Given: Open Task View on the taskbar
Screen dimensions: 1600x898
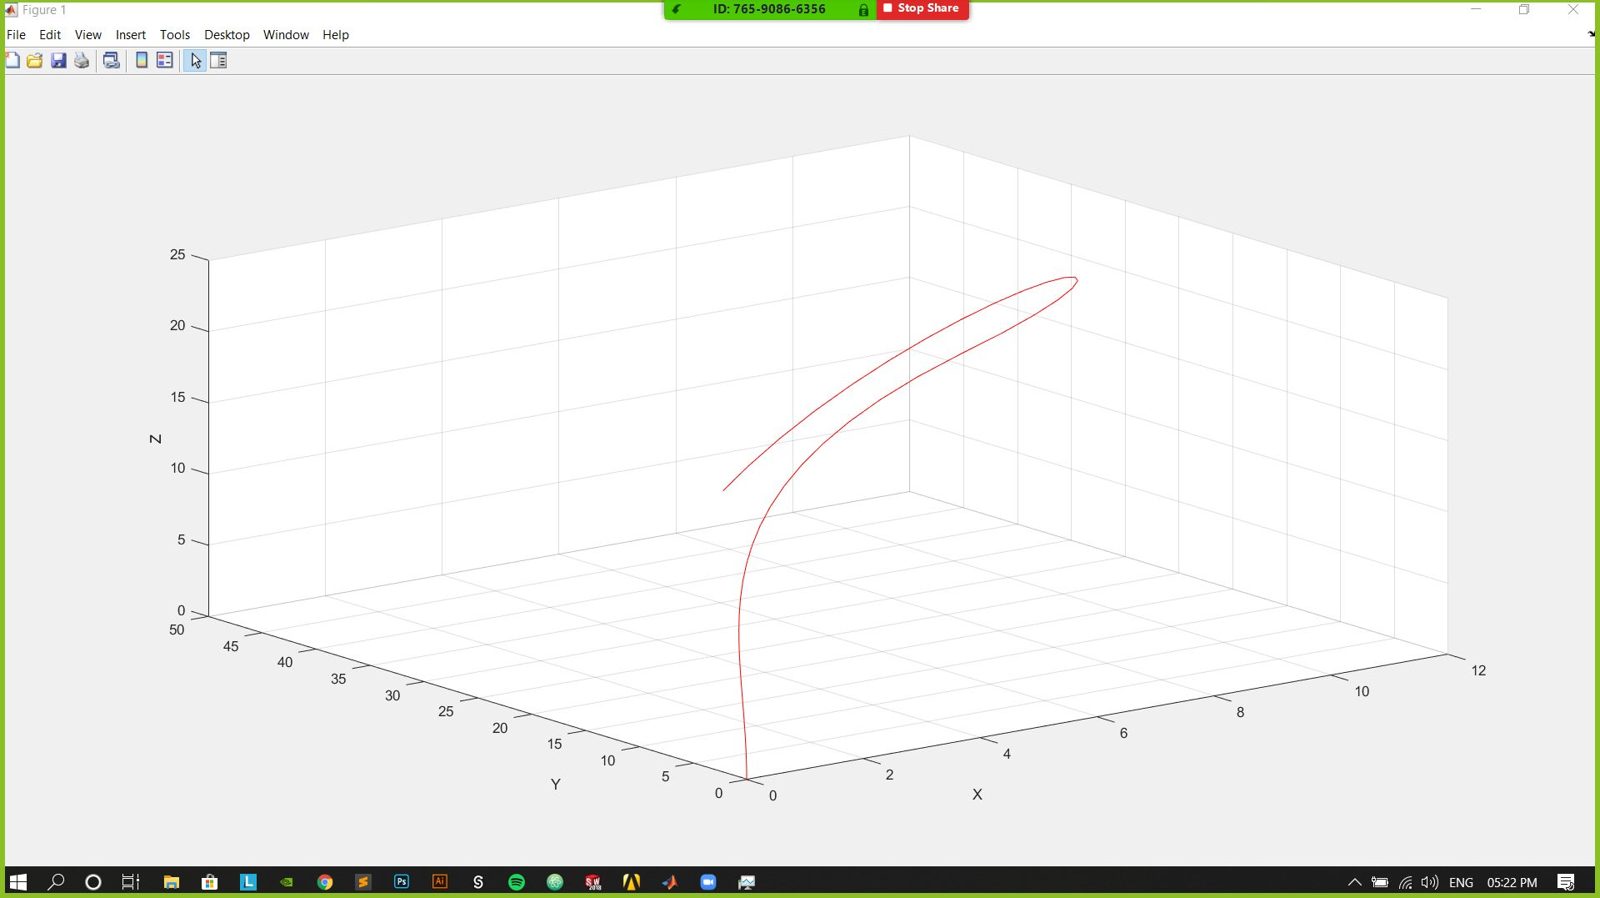Looking at the screenshot, I should point(130,882).
